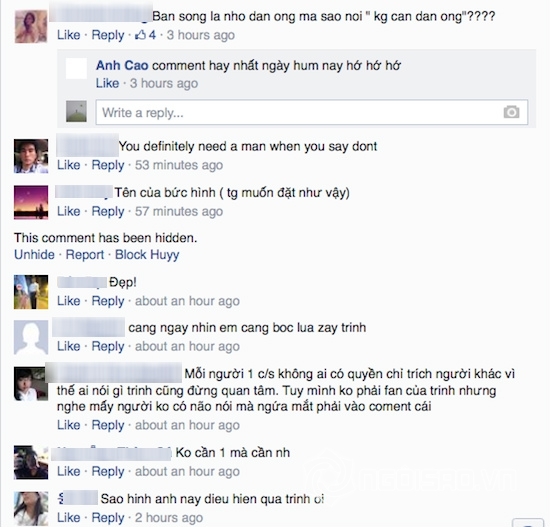Viewport: 550px width, 527px height.
Task: Reply to the "Mỗi người 1 c/s" comment
Action: pyautogui.click(x=108, y=425)
